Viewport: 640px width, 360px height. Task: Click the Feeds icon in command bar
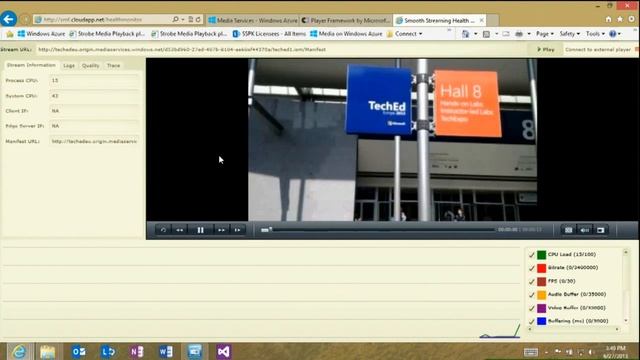click(x=486, y=34)
